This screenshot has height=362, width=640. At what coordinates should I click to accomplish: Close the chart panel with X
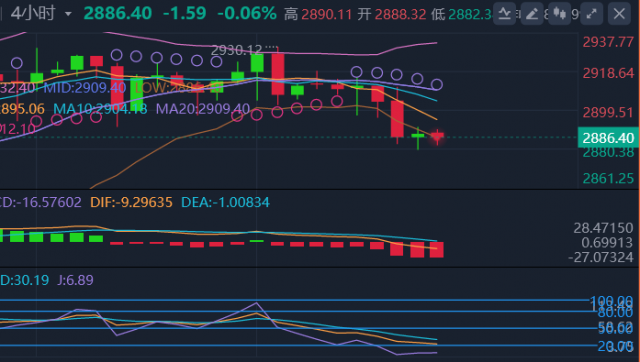pos(619,14)
